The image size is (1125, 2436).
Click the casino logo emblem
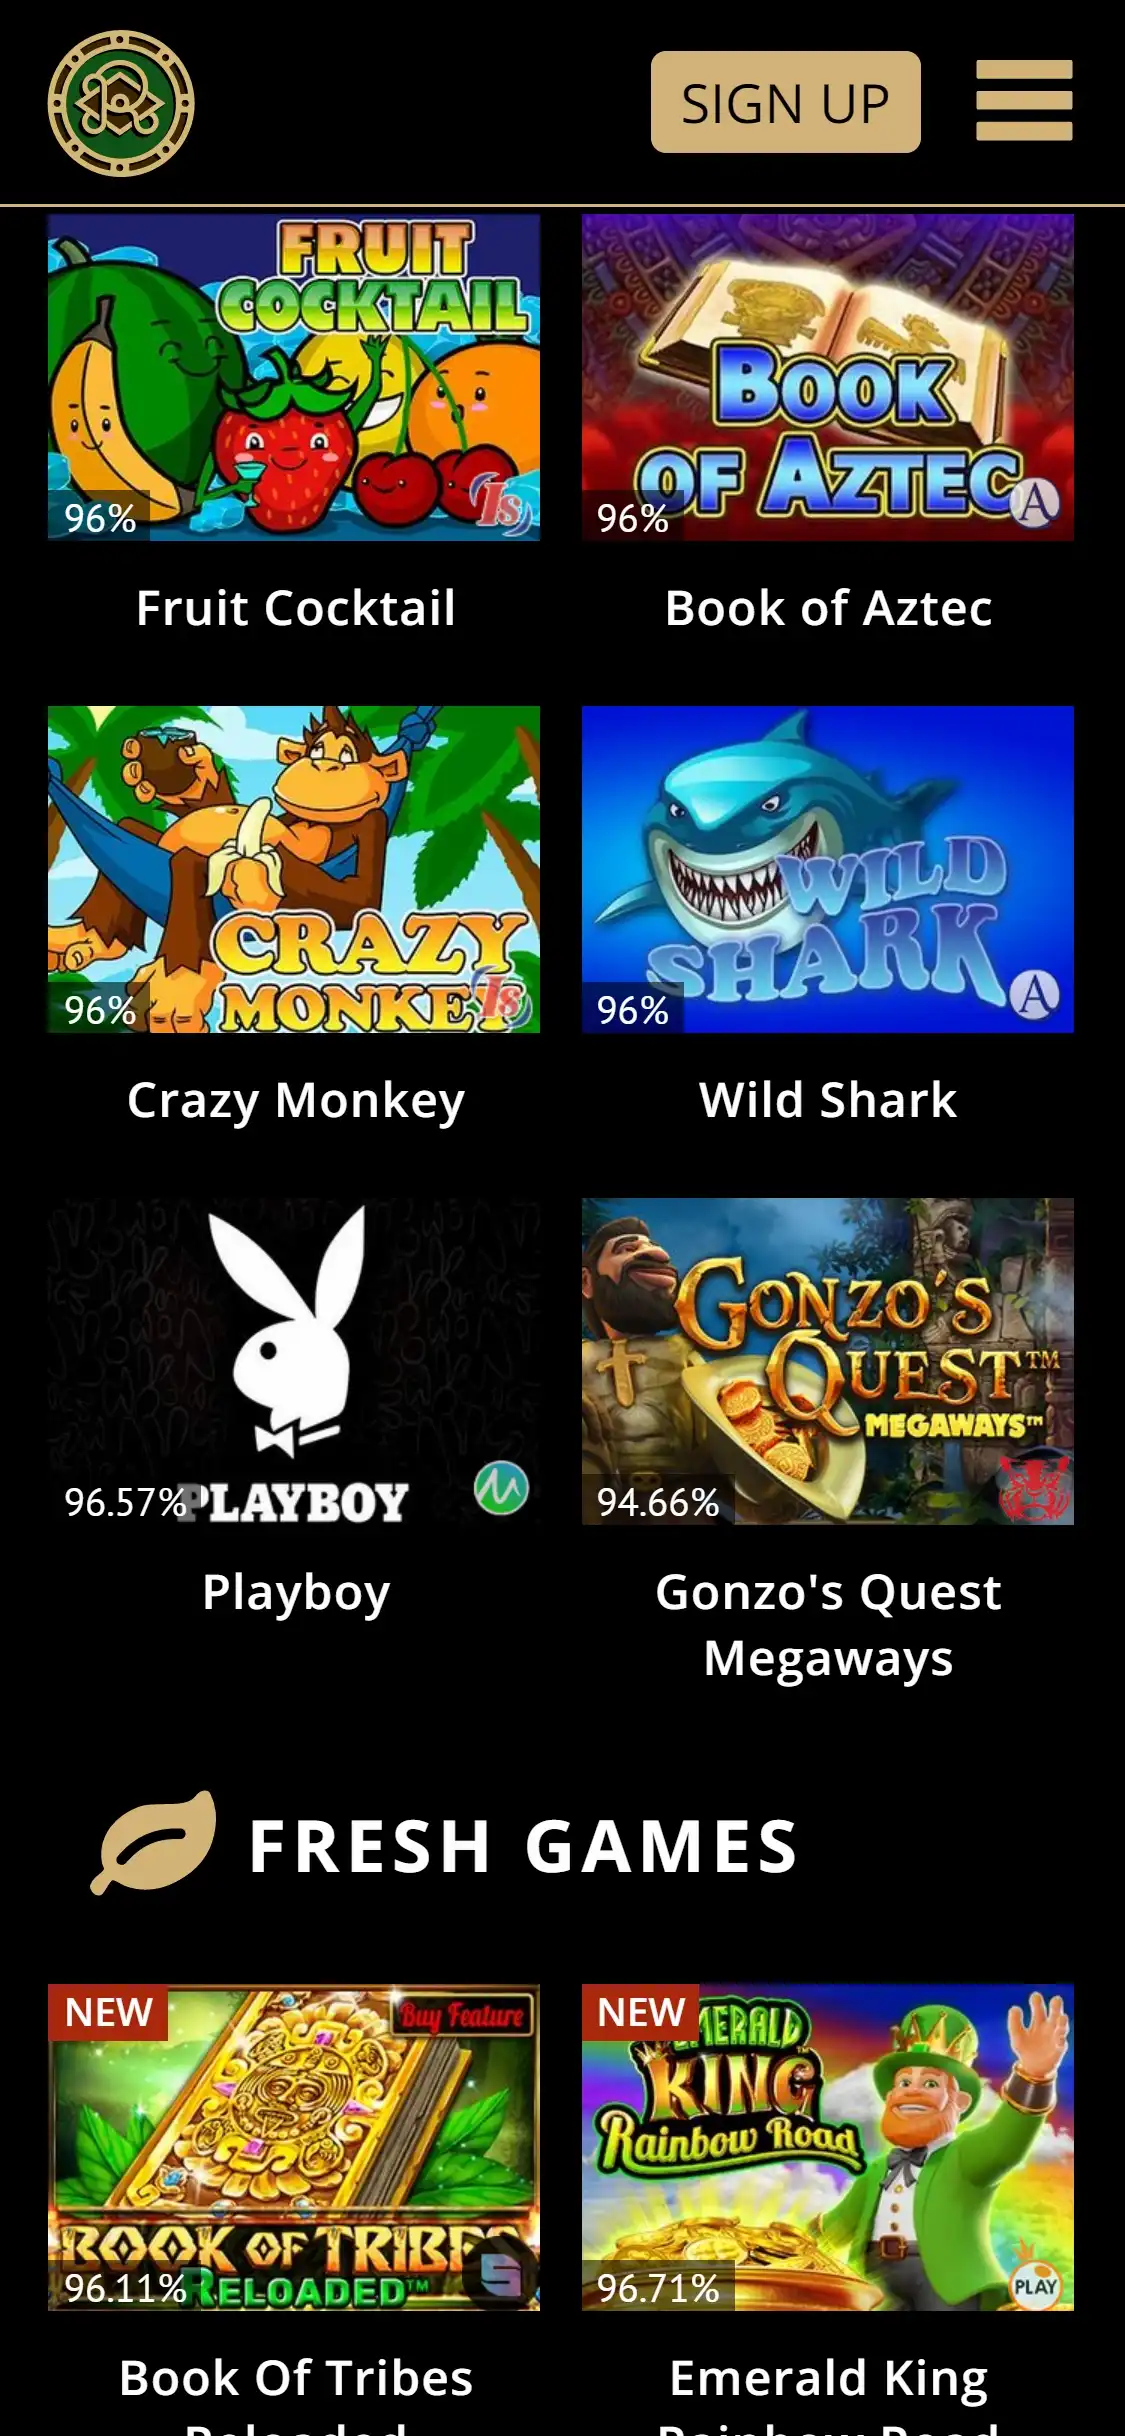pyautogui.click(x=121, y=102)
